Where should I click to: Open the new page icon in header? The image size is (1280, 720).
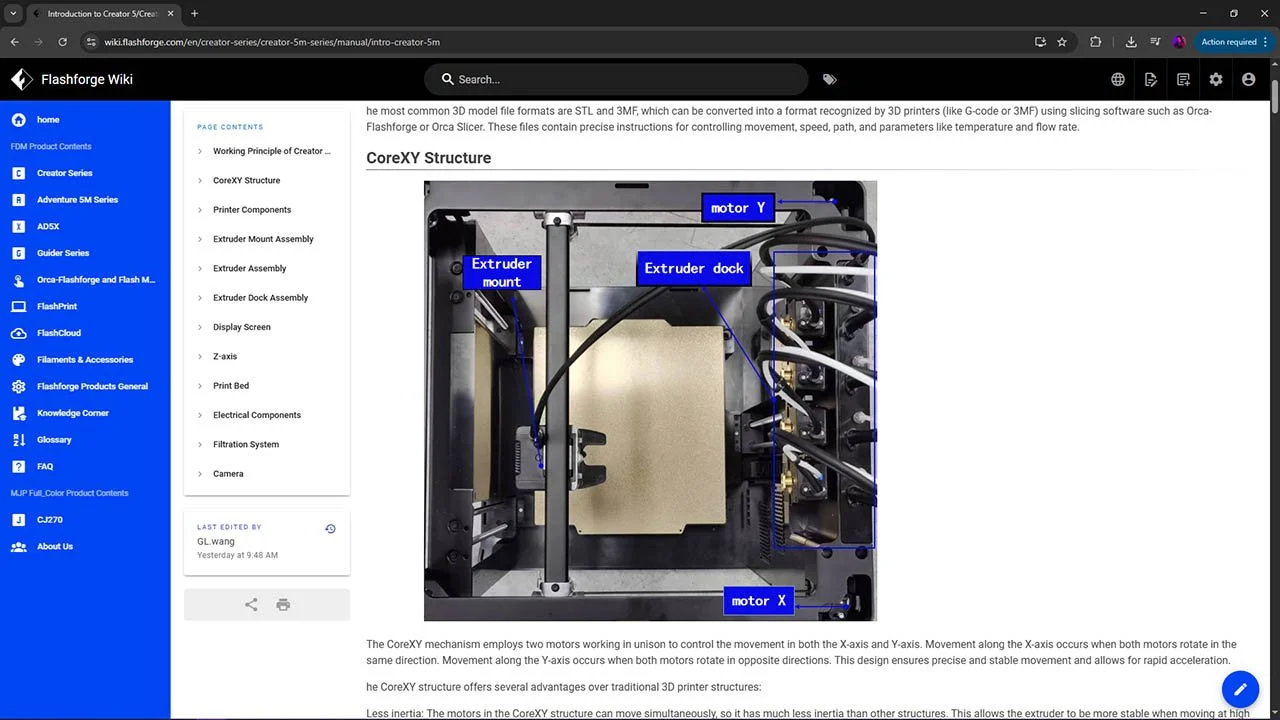[x=1183, y=79]
